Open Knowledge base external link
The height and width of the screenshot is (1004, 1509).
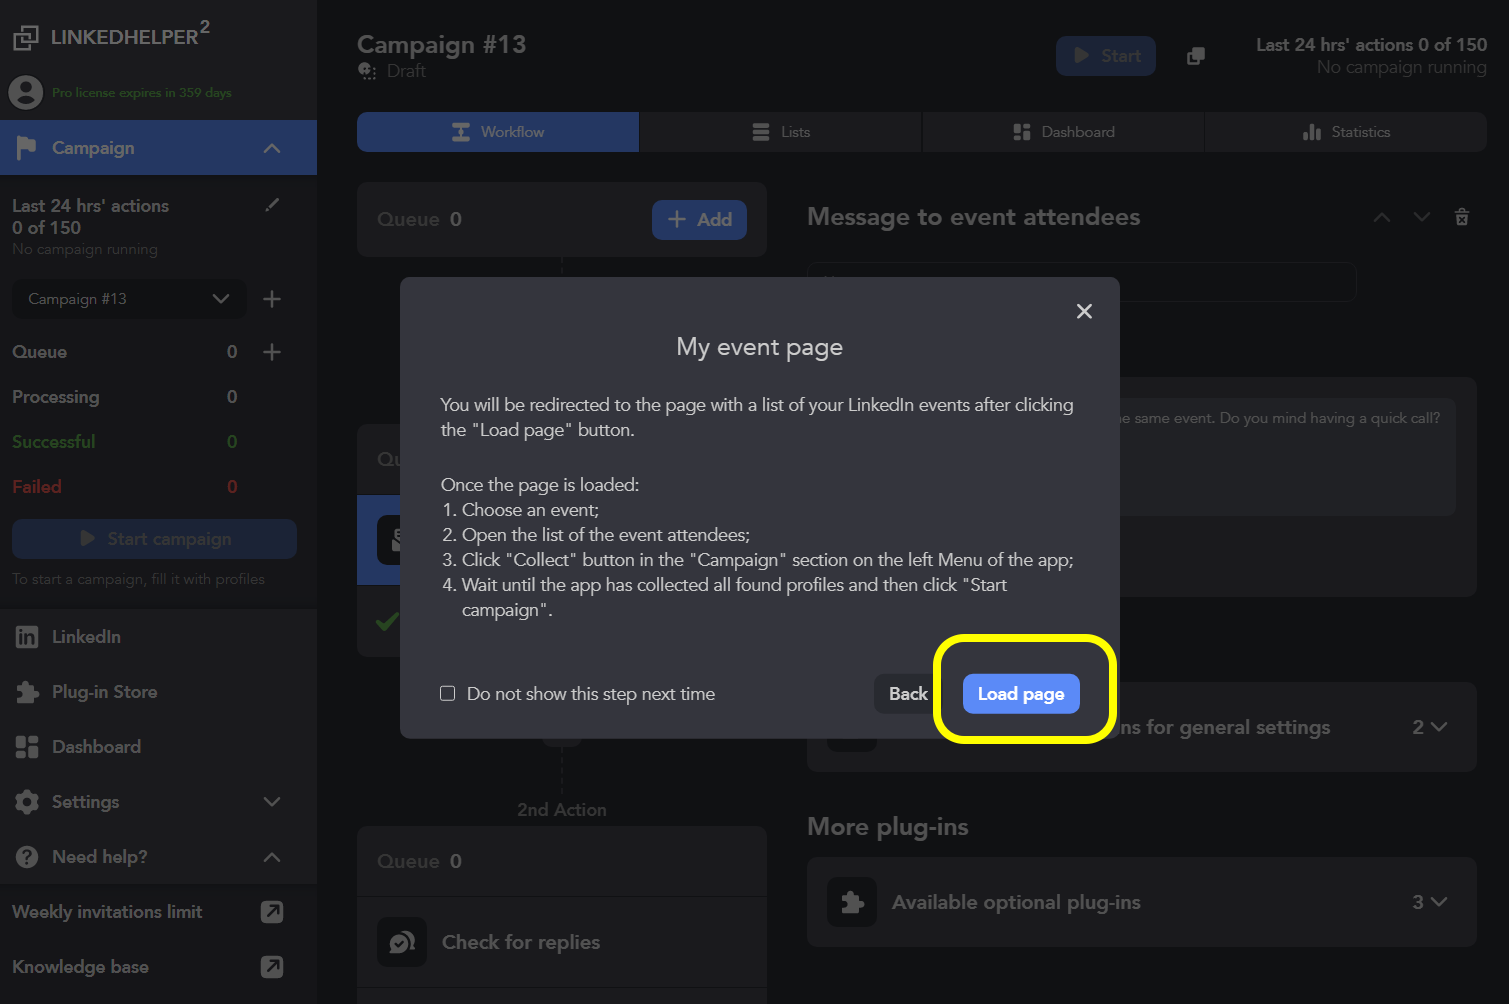pyautogui.click(x=272, y=967)
